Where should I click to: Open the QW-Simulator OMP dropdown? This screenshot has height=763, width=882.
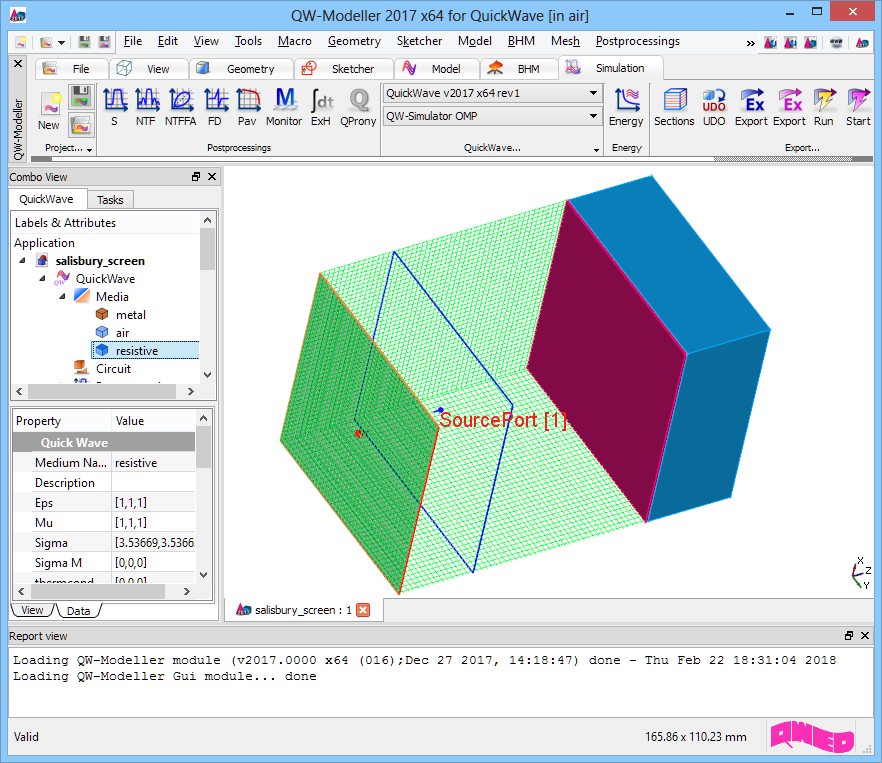click(x=492, y=117)
